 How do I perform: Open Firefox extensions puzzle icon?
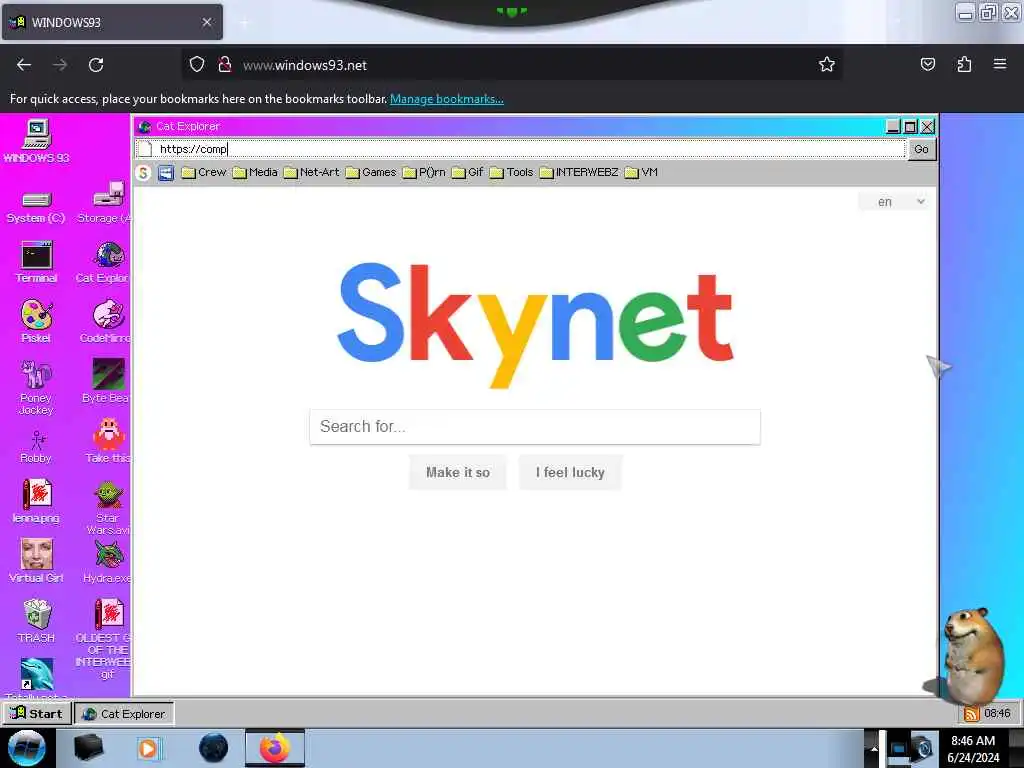pos(964,64)
